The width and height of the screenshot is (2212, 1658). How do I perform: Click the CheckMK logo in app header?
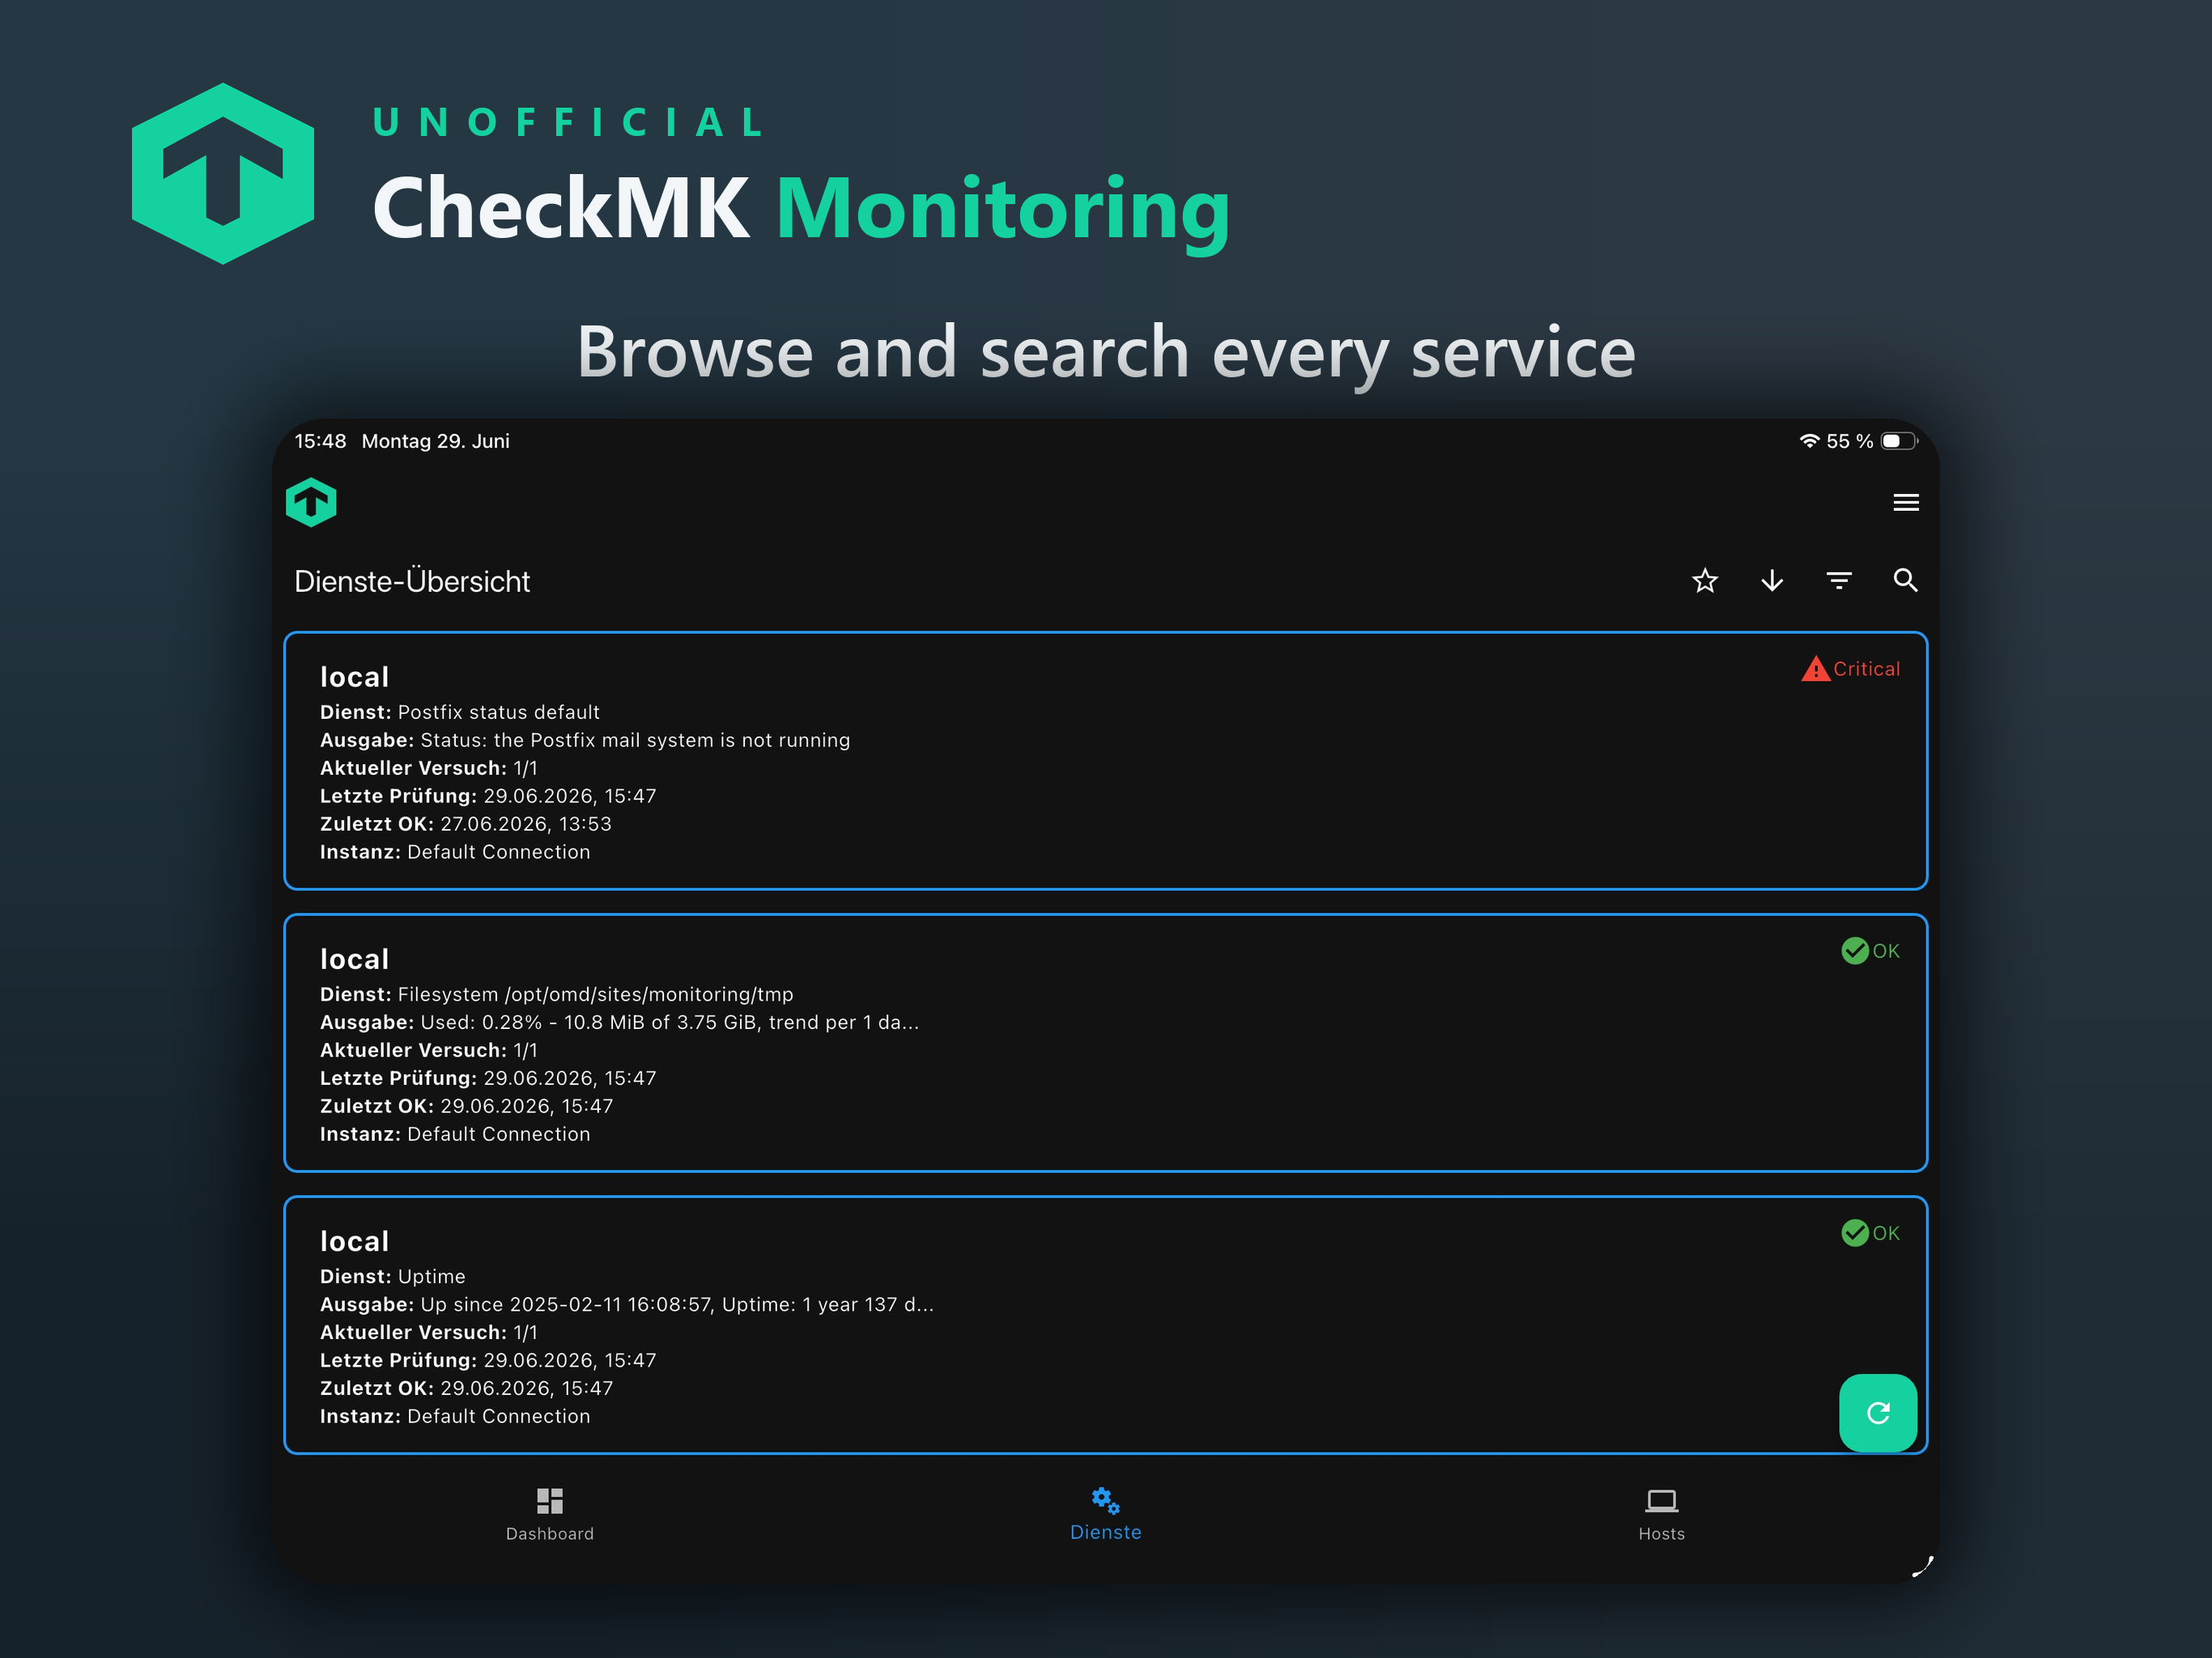pyautogui.click(x=311, y=502)
